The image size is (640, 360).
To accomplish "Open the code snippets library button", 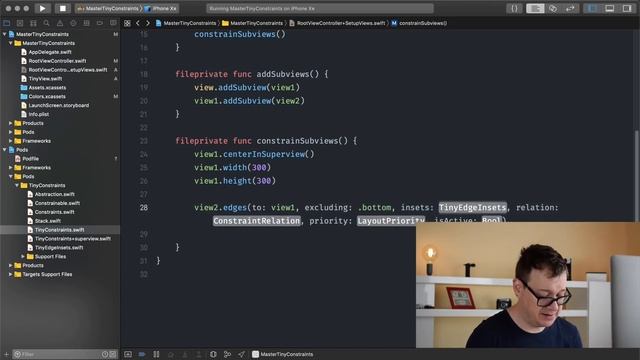I will [514, 9].
